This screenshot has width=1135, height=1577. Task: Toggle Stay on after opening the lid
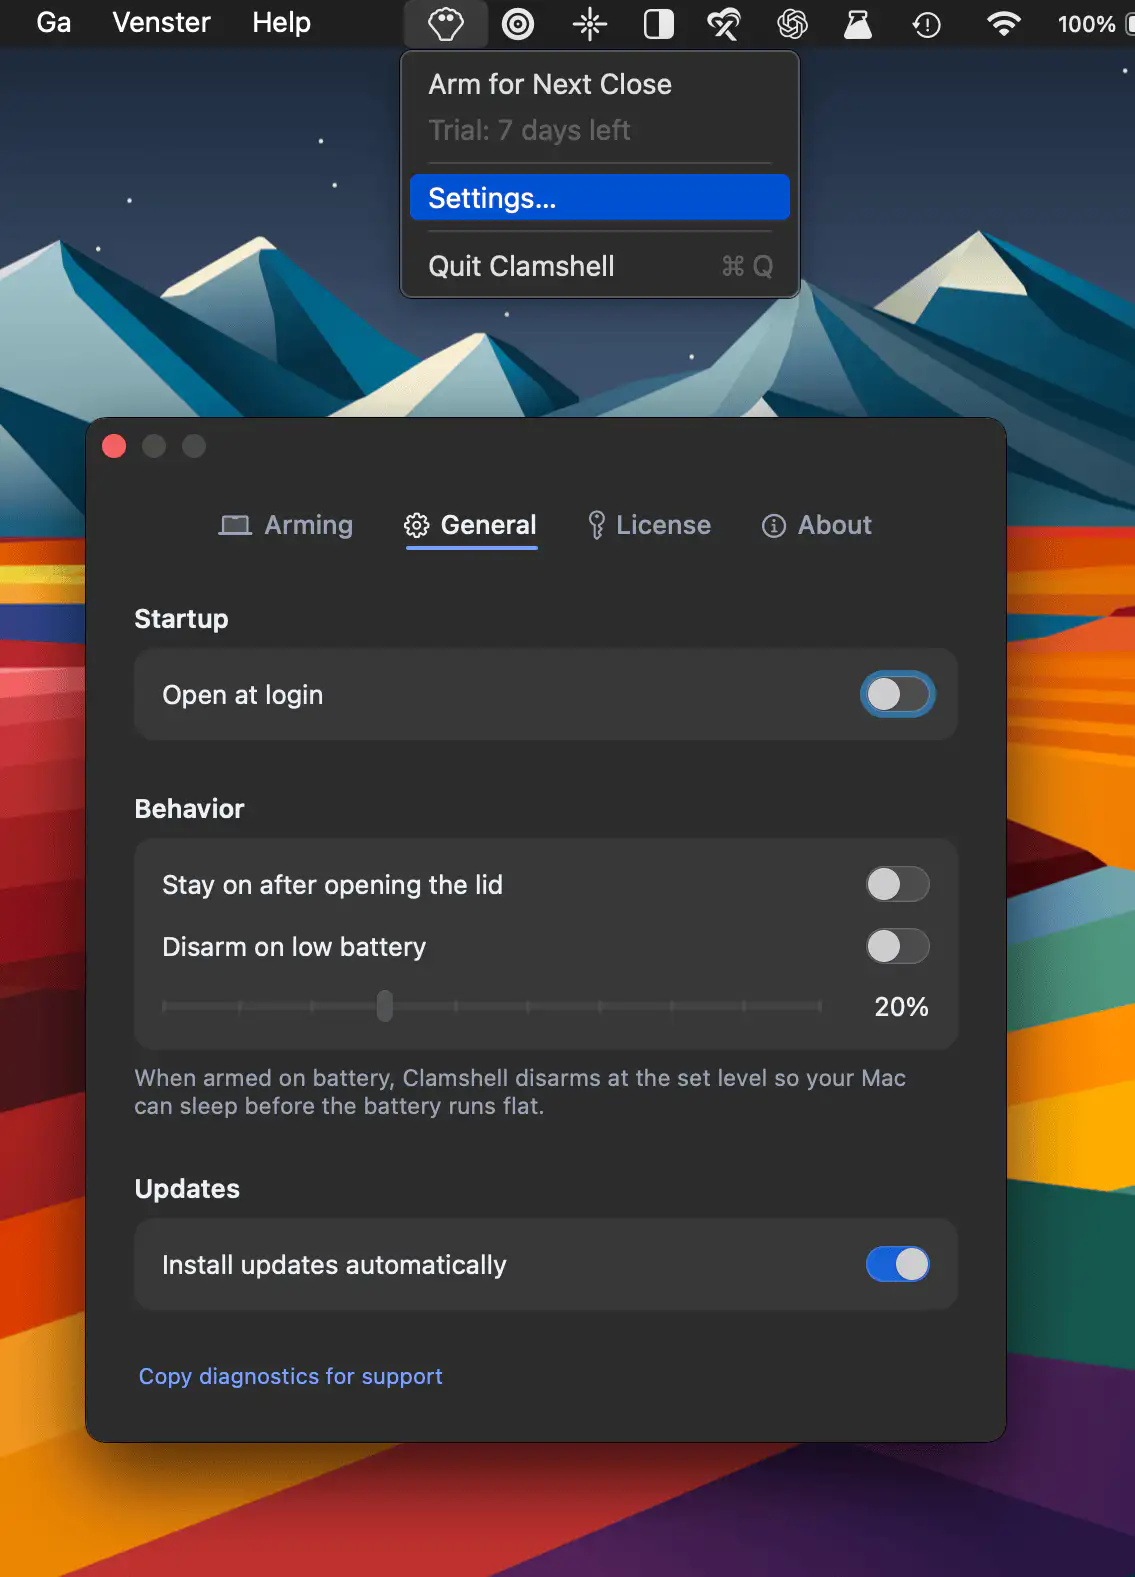pos(898,884)
